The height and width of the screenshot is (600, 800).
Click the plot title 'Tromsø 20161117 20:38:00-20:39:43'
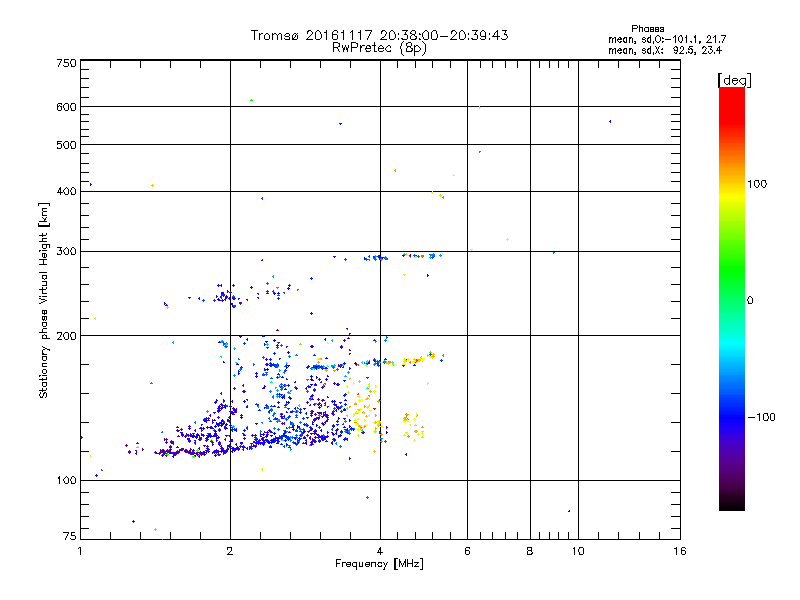point(379,35)
